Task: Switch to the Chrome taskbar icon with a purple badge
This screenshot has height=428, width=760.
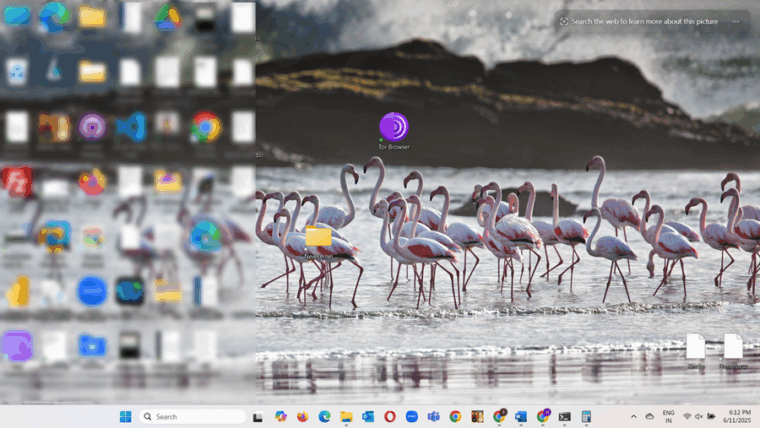Action: click(x=543, y=416)
